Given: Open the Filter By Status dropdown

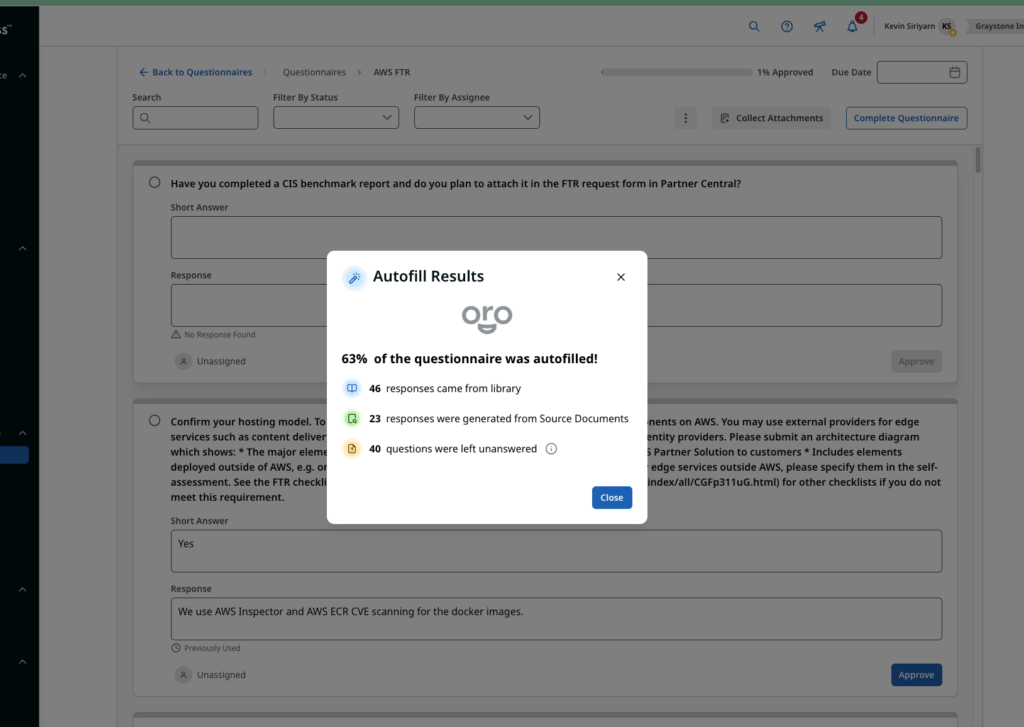Looking at the screenshot, I should (x=336, y=118).
